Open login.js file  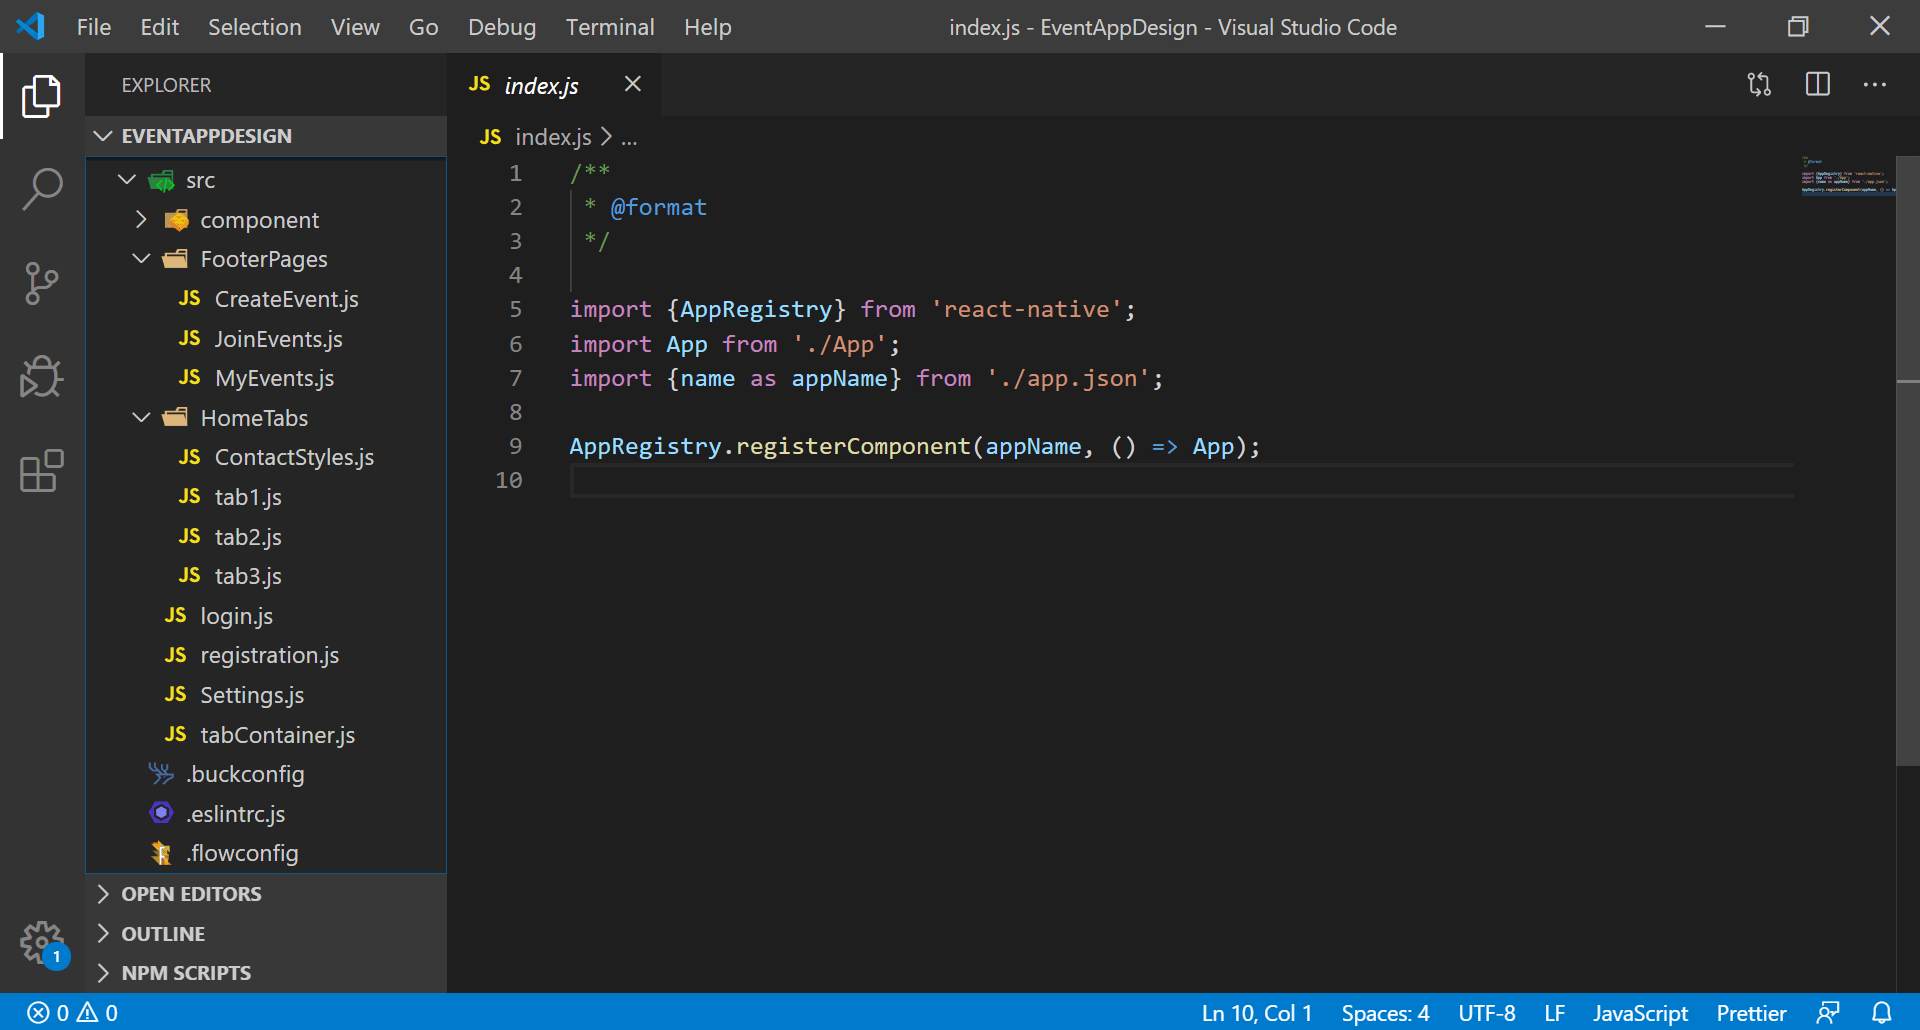point(266,616)
